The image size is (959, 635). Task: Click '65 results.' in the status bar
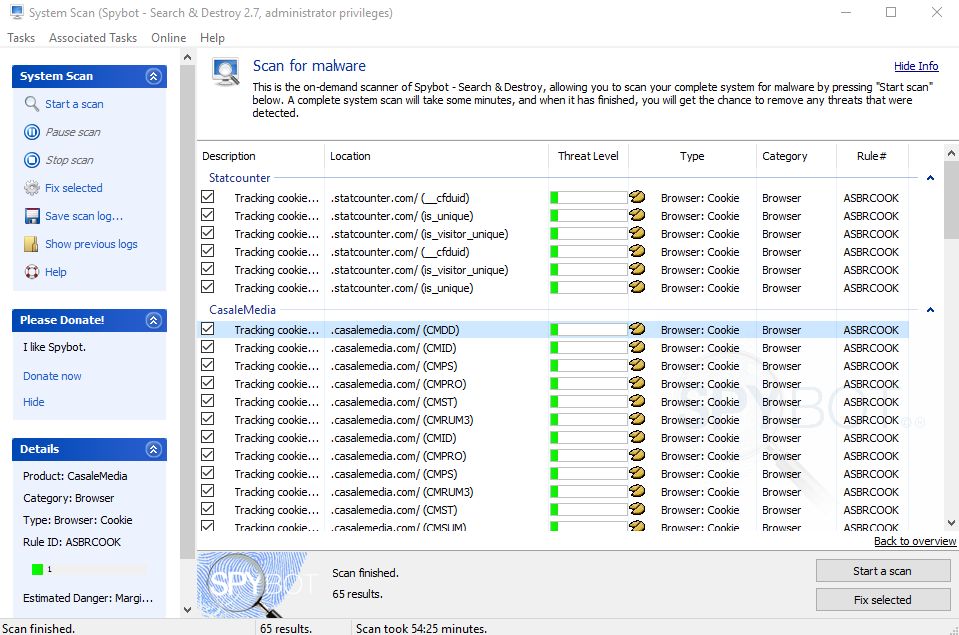(x=286, y=629)
